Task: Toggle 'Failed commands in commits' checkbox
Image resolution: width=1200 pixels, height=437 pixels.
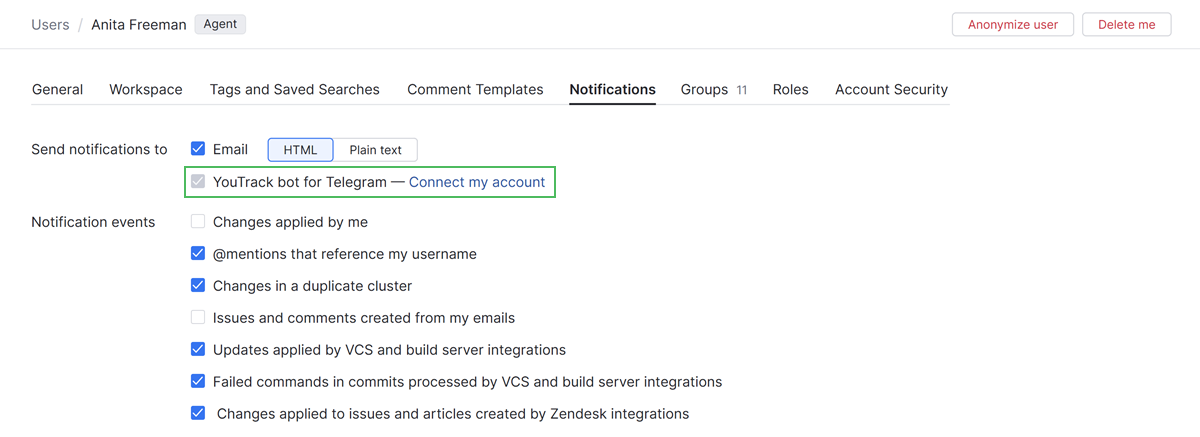Action: click(198, 382)
